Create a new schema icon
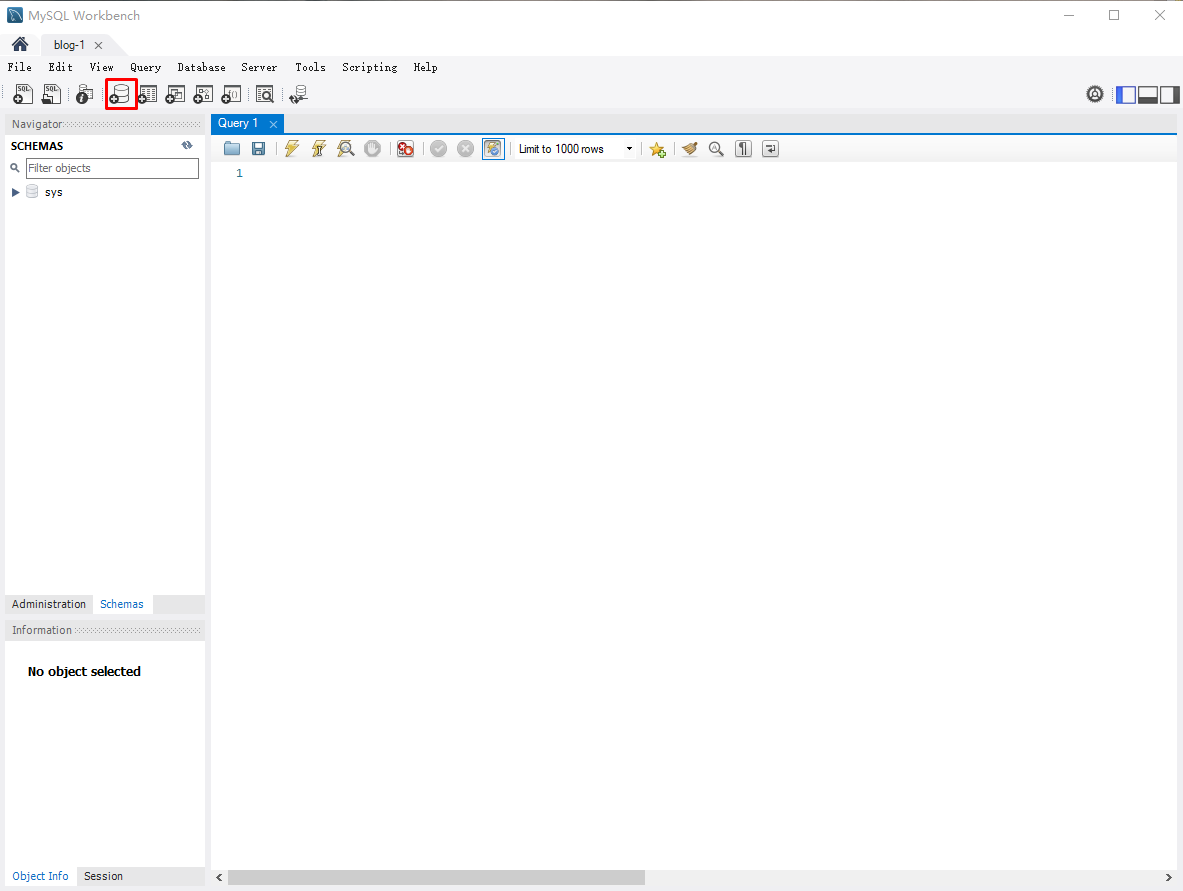Viewport: 1183px width, 891px height. coord(120,94)
